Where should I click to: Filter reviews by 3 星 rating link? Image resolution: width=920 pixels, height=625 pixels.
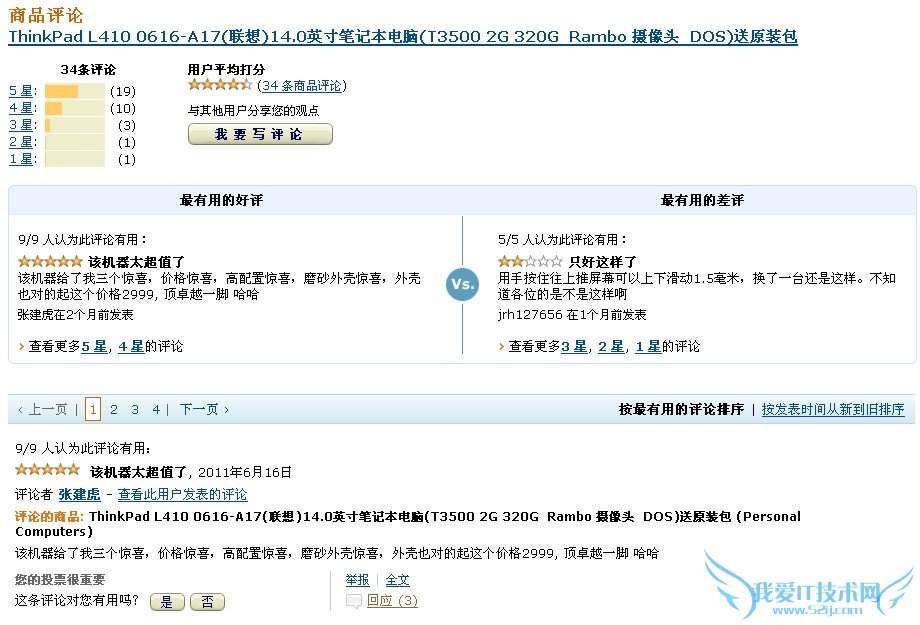click(21, 125)
